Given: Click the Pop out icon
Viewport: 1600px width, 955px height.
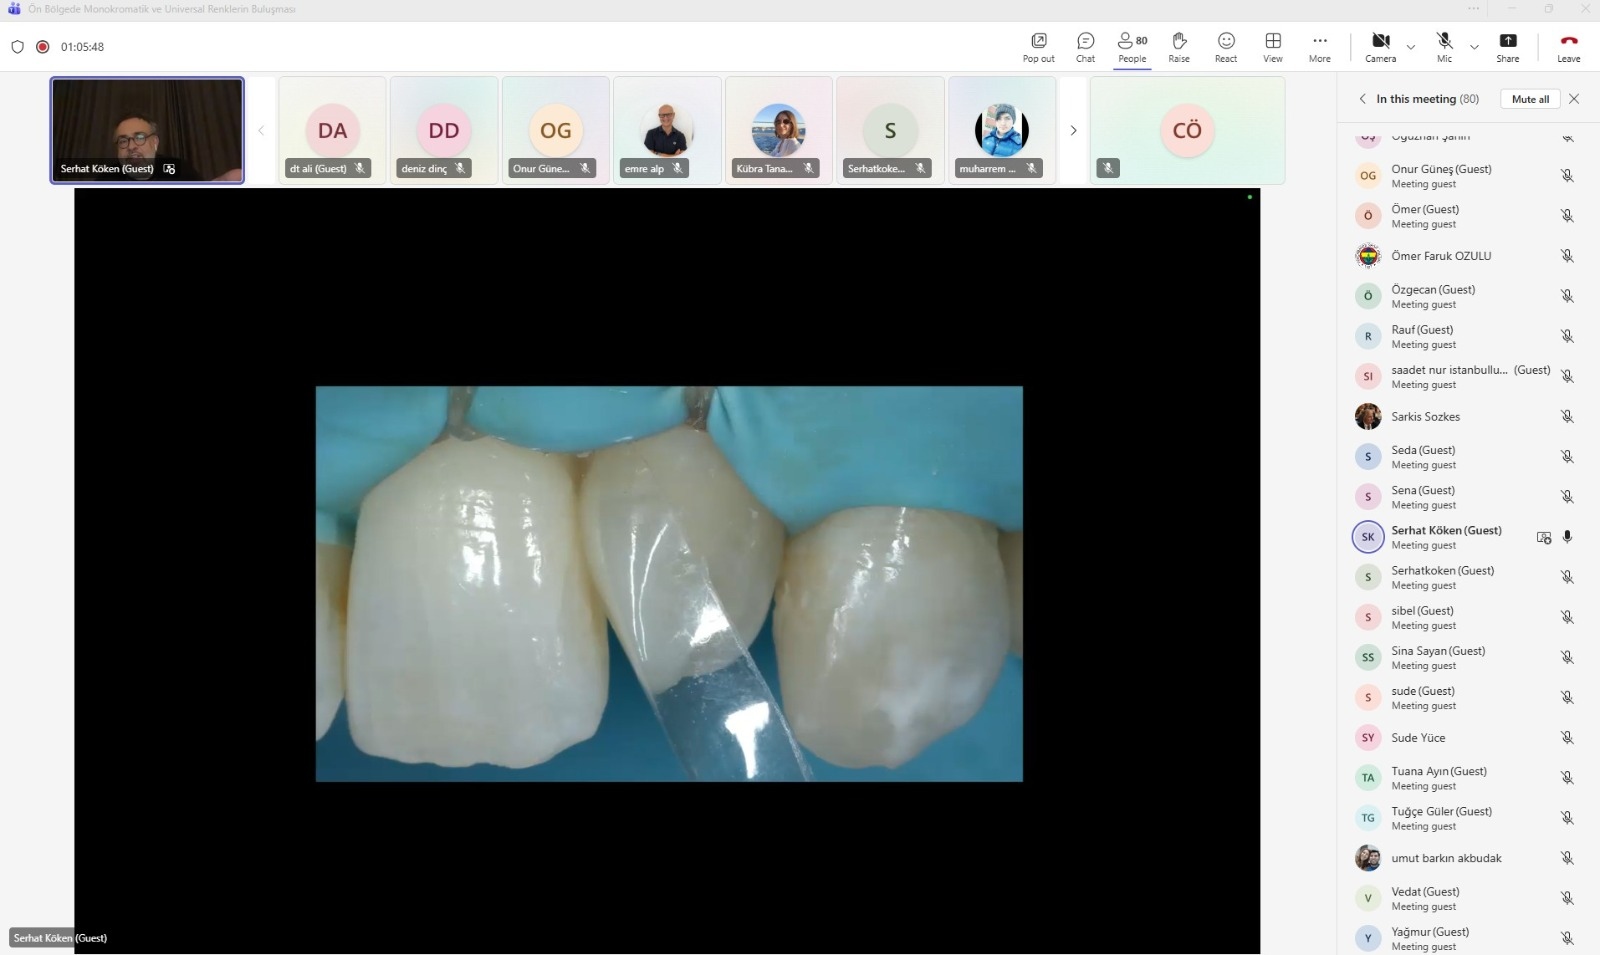Looking at the screenshot, I should (x=1038, y=46).
